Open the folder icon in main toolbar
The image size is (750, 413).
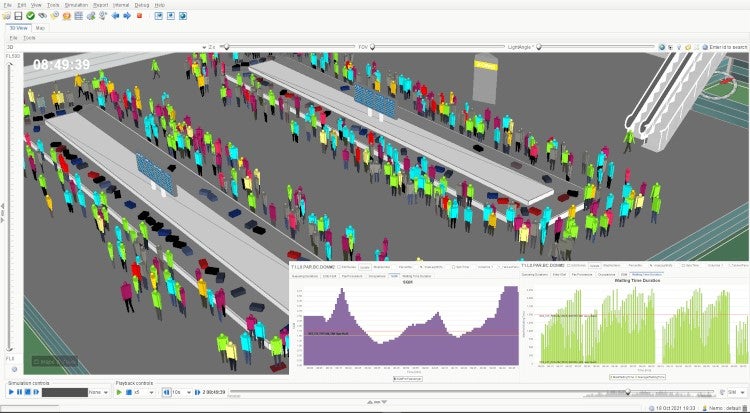point(7,16)
